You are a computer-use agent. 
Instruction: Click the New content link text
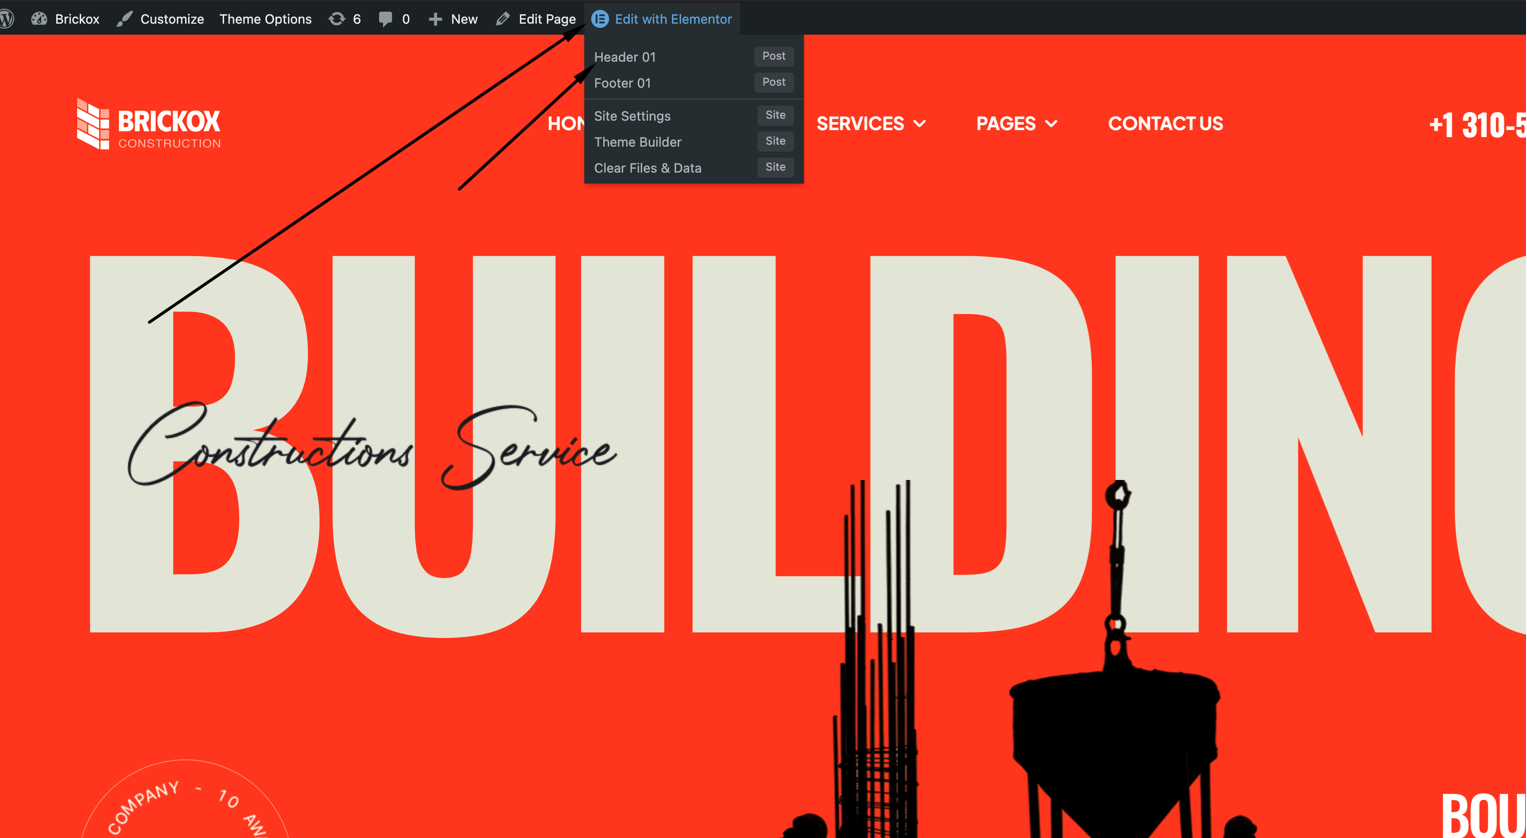[464, 19]
